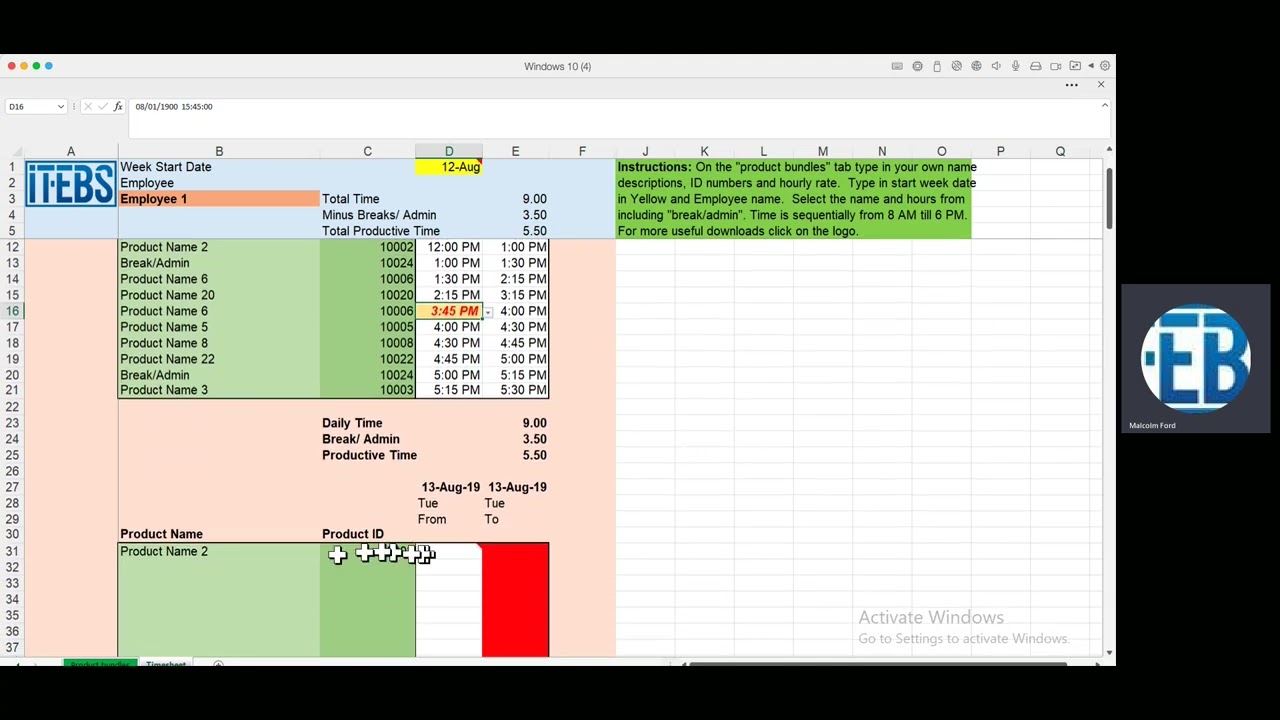Select the Minus Breaks/ Admin label

379,215
